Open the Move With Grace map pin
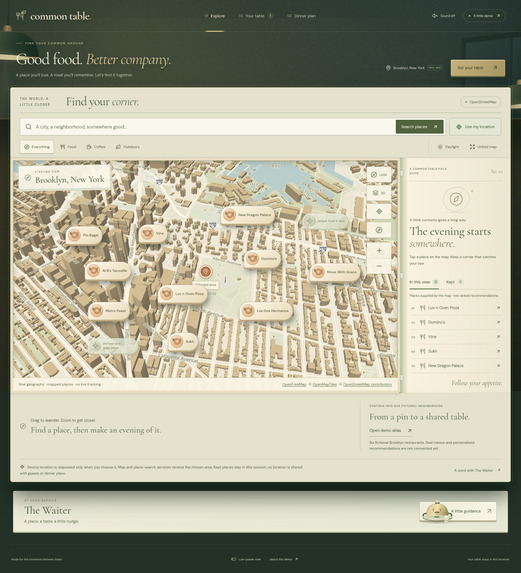The width and height of the screenshot is (521, 573). click(x=335, y=272)
